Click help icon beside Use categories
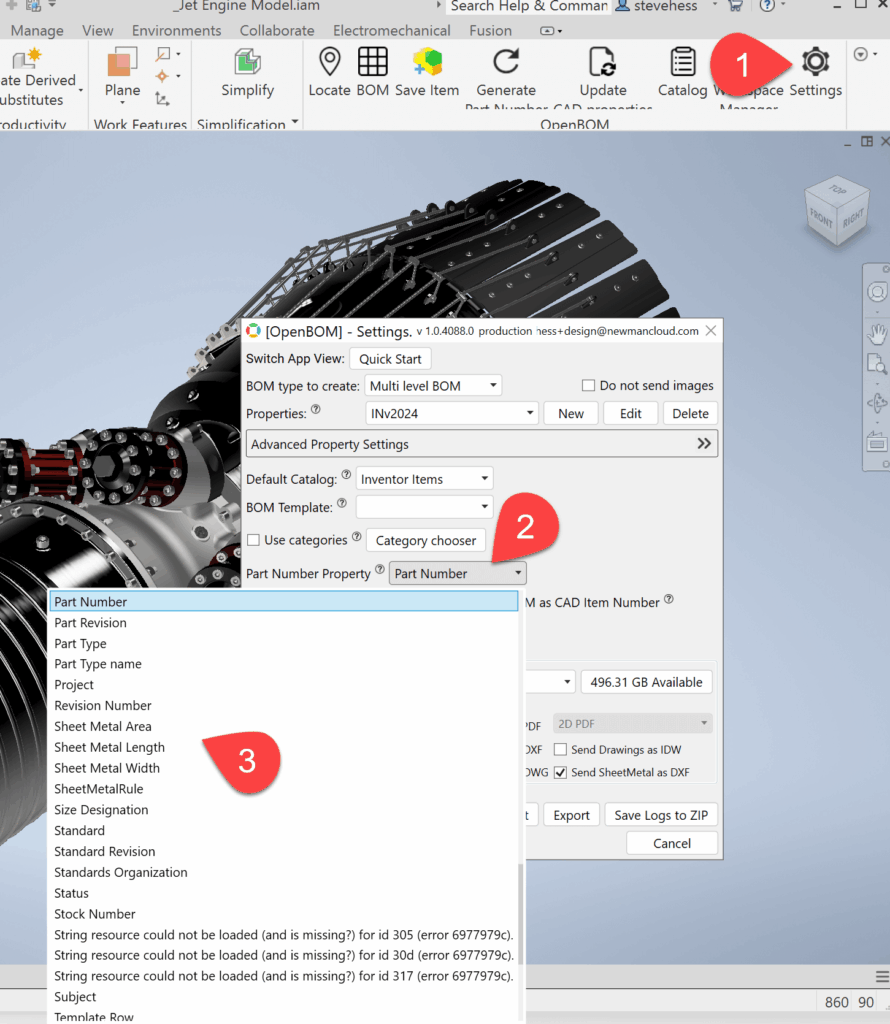Image resolution: width=890 pixels, height=1024 pixels. 357,536
